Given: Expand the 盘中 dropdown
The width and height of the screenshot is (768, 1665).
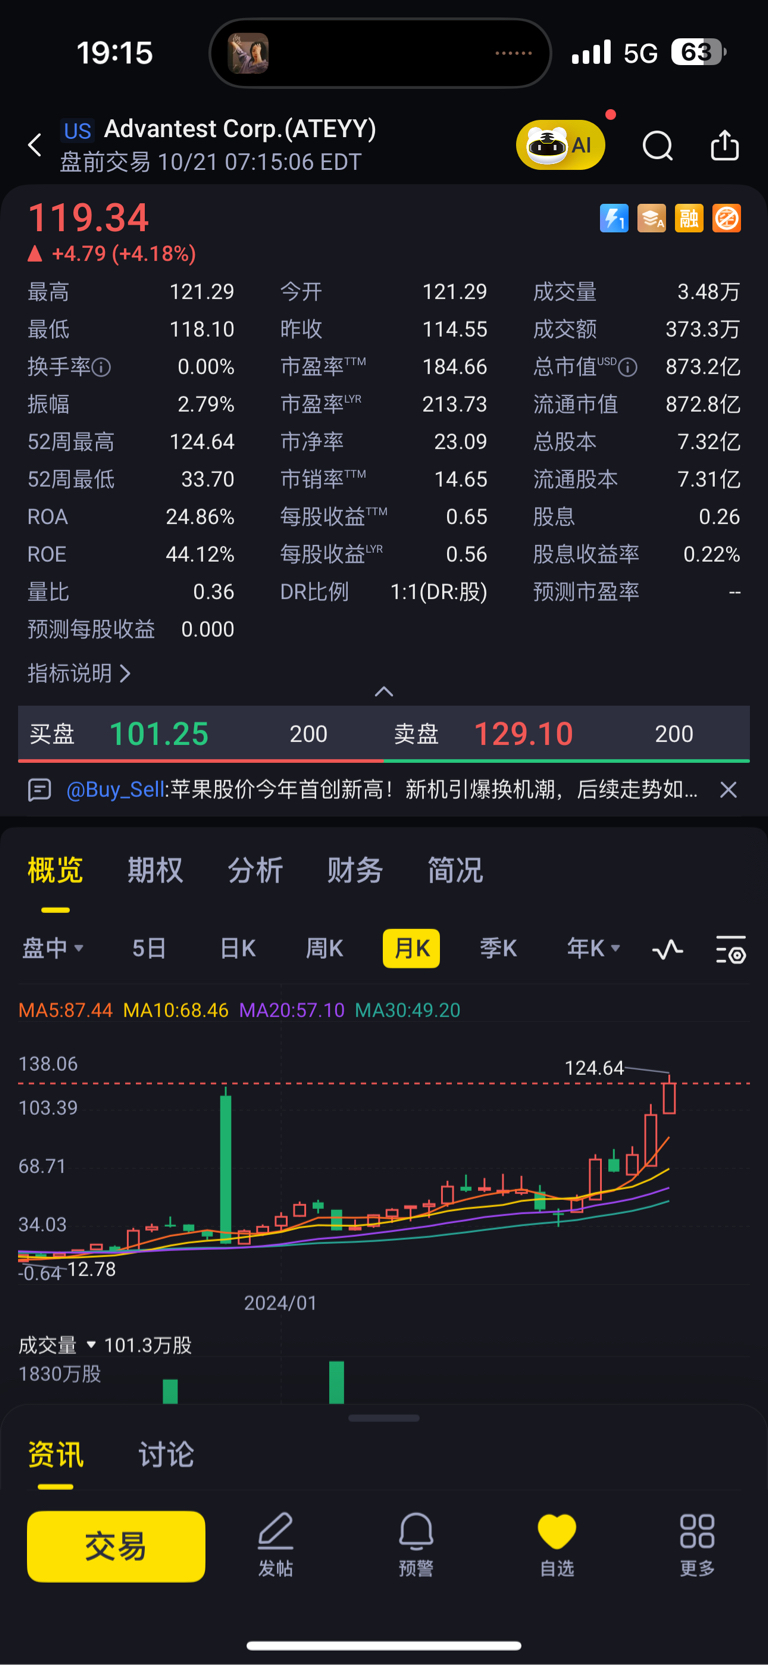Looking at the screenshot, I should (53, 948).
